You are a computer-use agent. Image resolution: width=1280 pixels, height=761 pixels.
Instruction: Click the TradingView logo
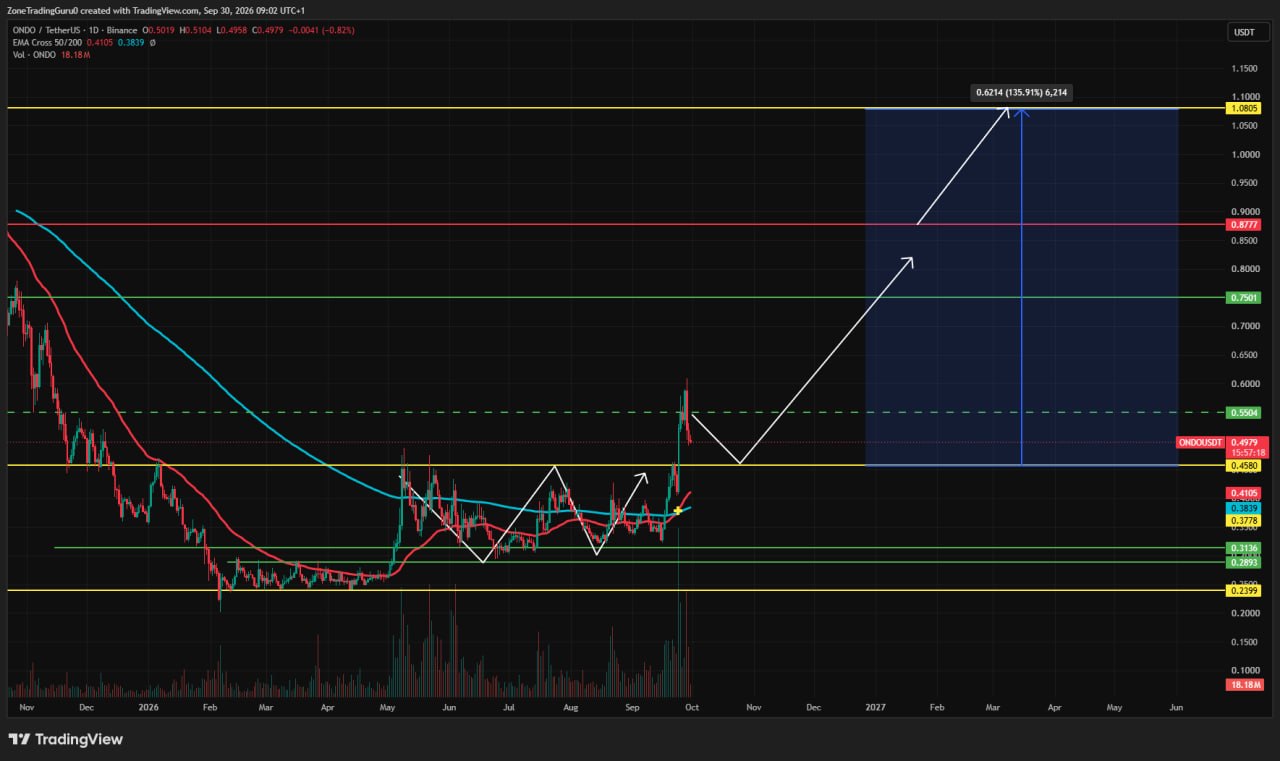[x=65, y=739]
